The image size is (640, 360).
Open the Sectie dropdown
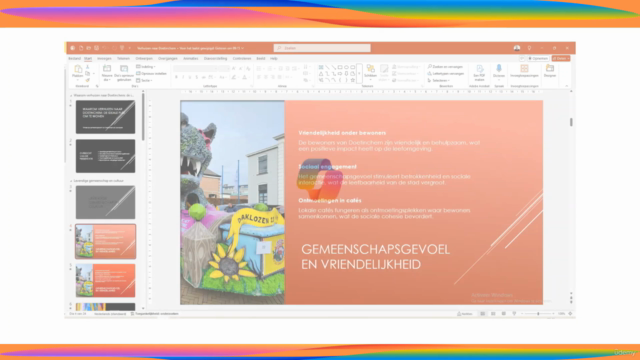(144, 80)
